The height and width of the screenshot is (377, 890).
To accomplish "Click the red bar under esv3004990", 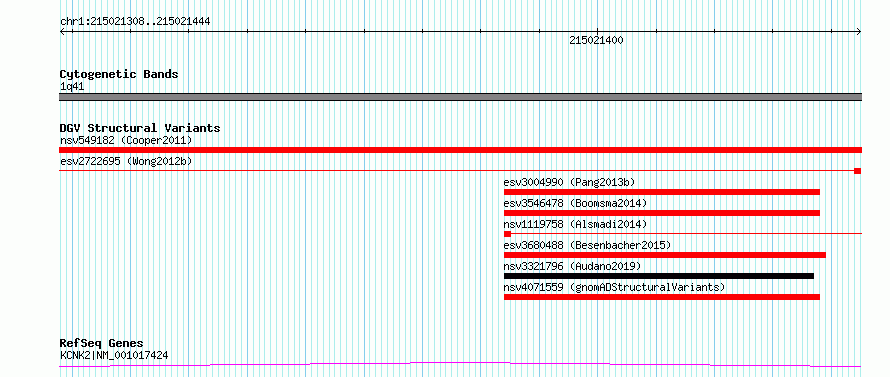I will 662,192.
